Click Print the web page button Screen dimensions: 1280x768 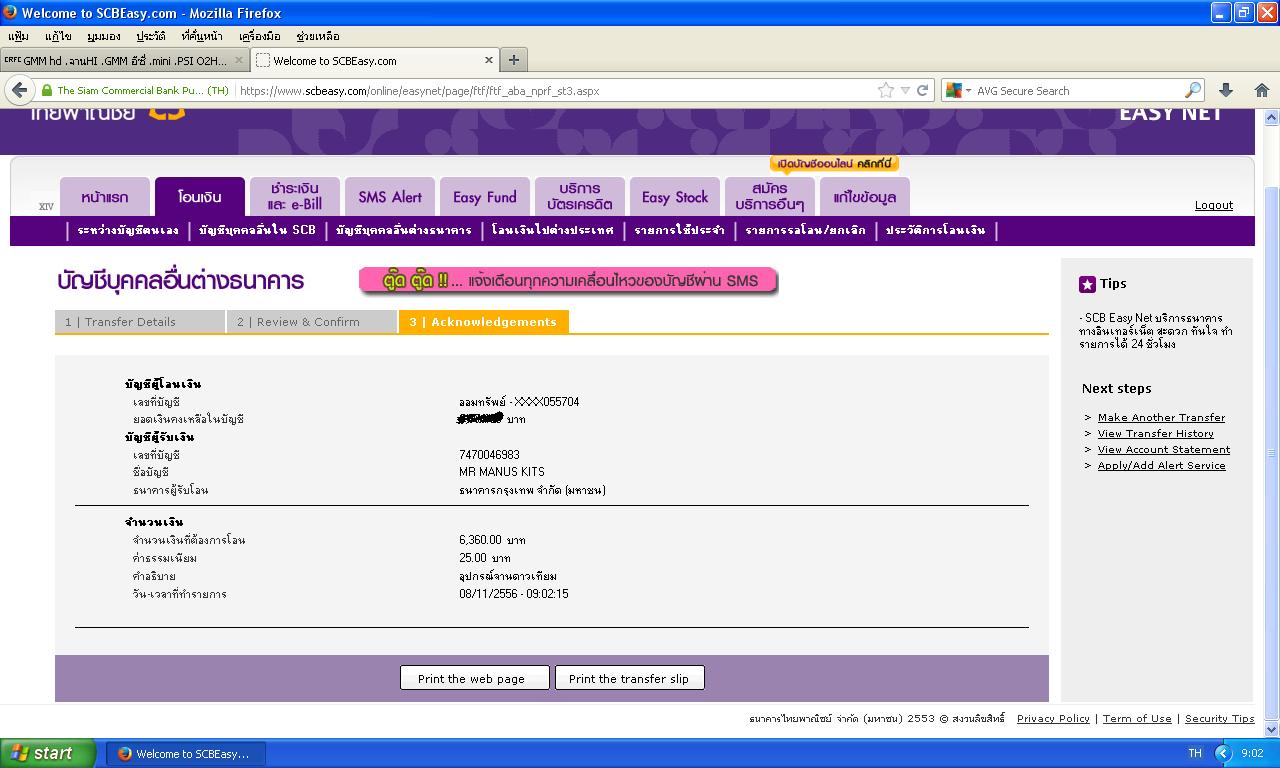[475, 678]
